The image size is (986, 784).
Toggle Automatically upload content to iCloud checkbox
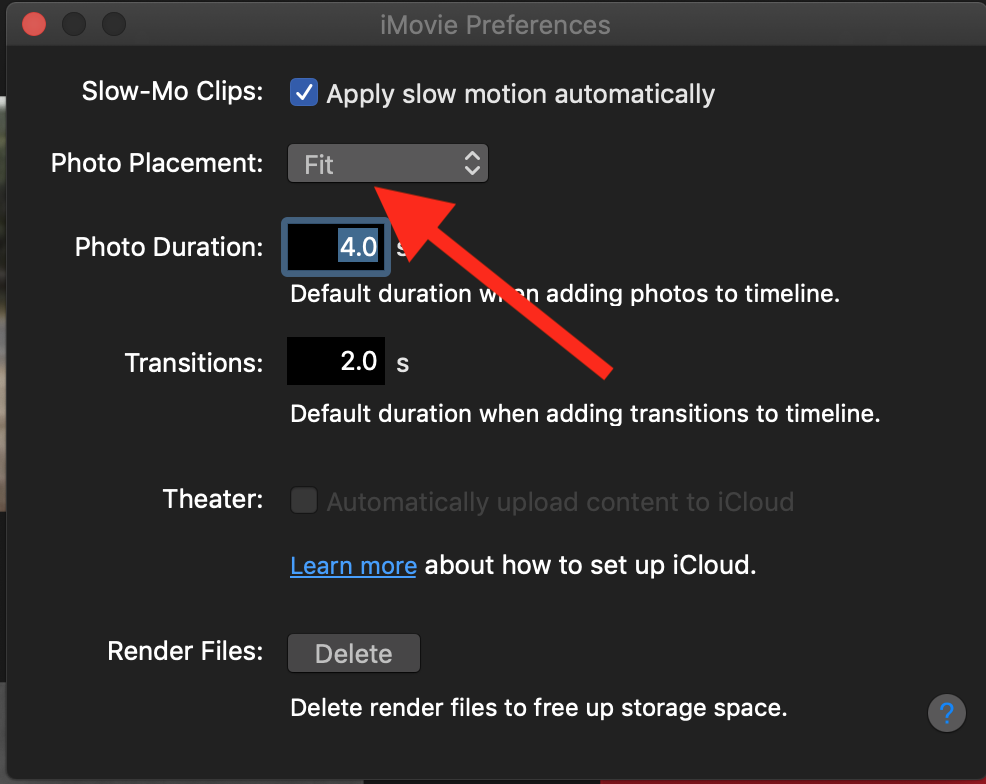click(304, 500)
